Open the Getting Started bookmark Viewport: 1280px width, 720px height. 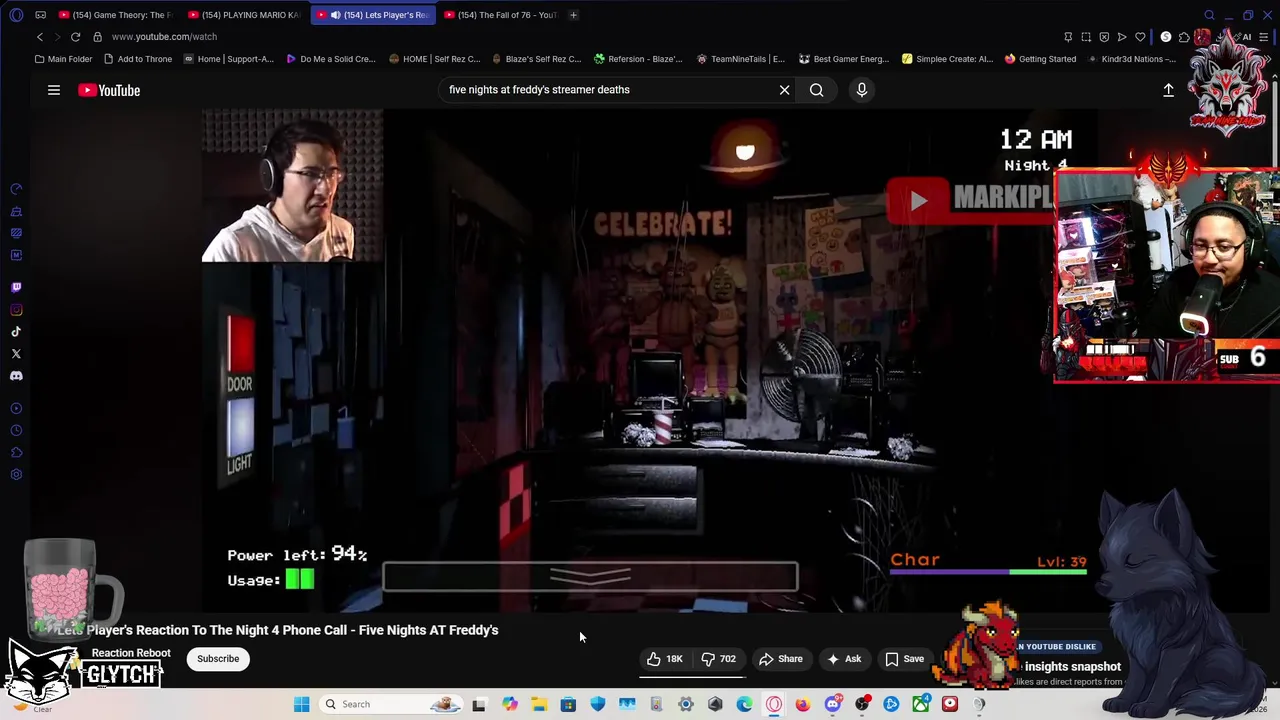pyautogui.click(x=1040, y=59)
